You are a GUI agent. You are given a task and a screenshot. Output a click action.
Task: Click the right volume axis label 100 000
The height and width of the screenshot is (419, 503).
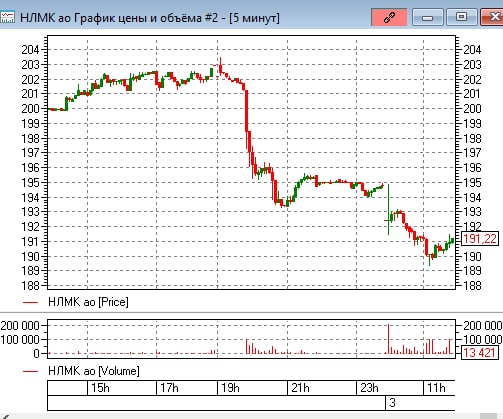[x=483, y=340]
